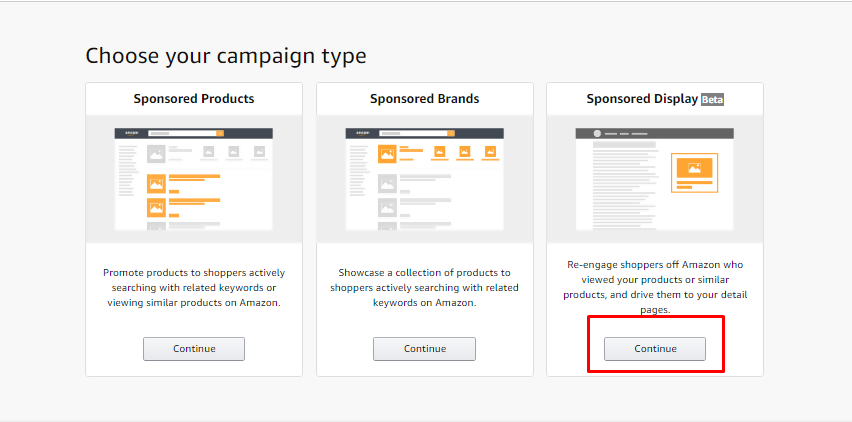Screen dimensions: 852x422
Task: Open the Sponsored Display preview illustration
Action: [655, 179]
